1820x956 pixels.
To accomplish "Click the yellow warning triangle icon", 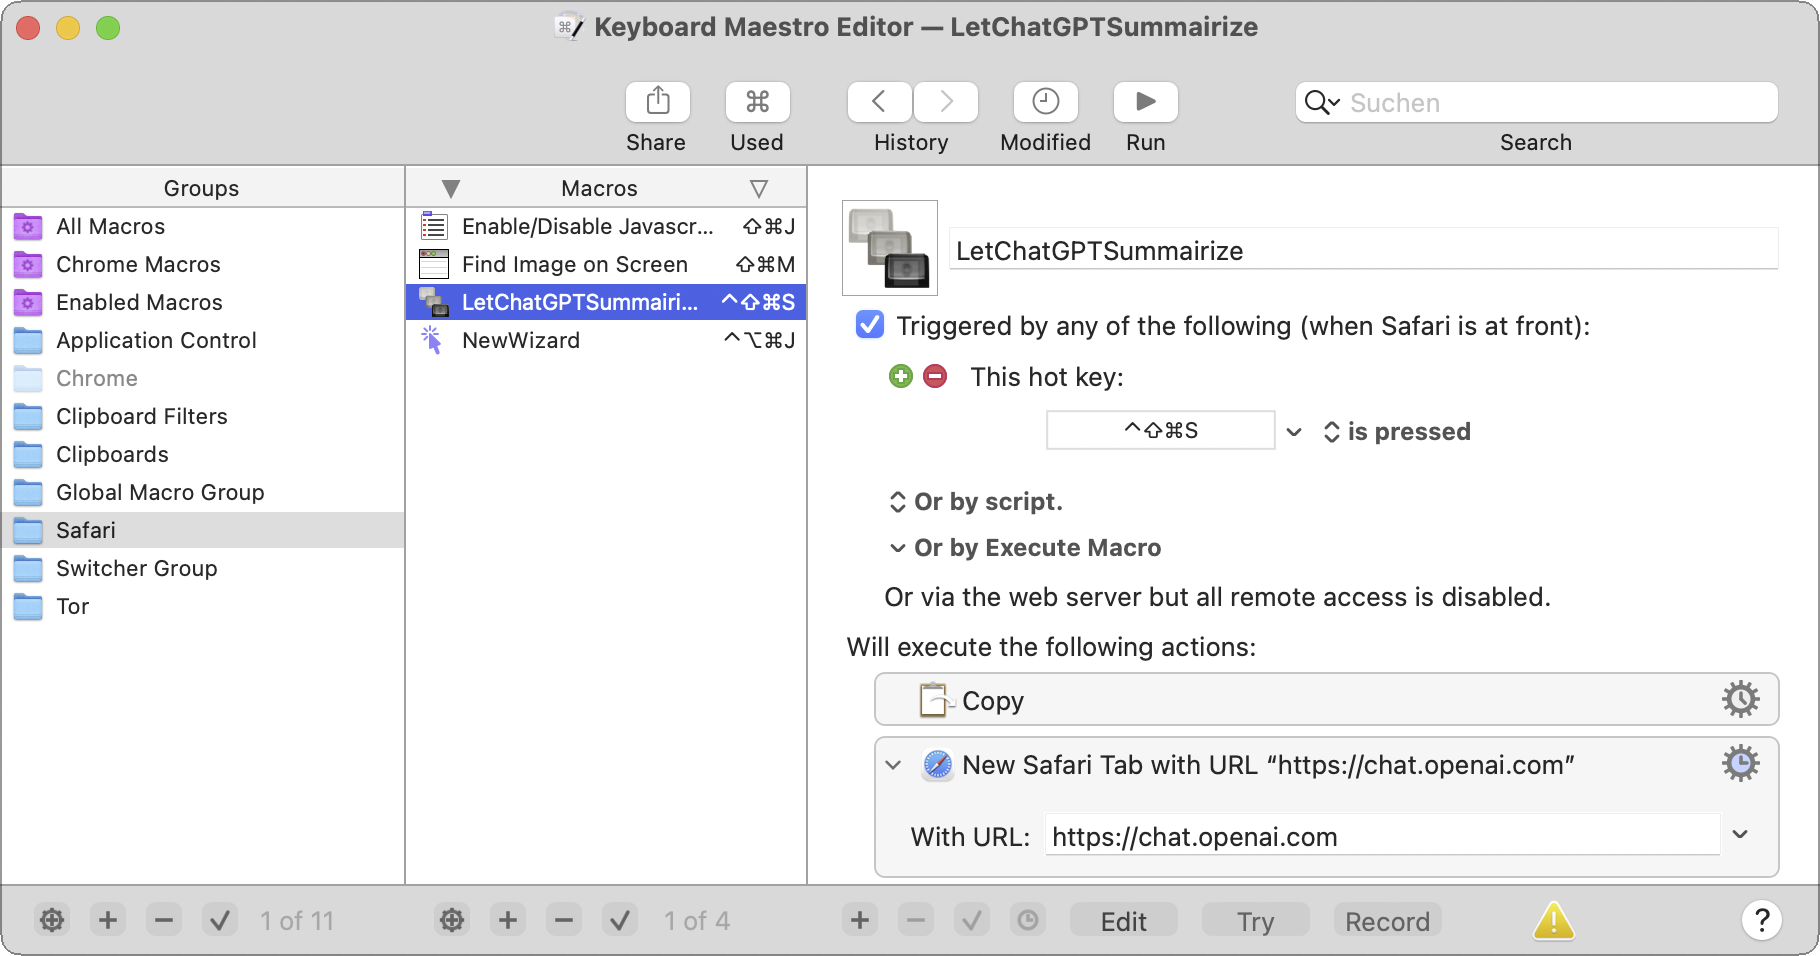I will click(1553, 920).
